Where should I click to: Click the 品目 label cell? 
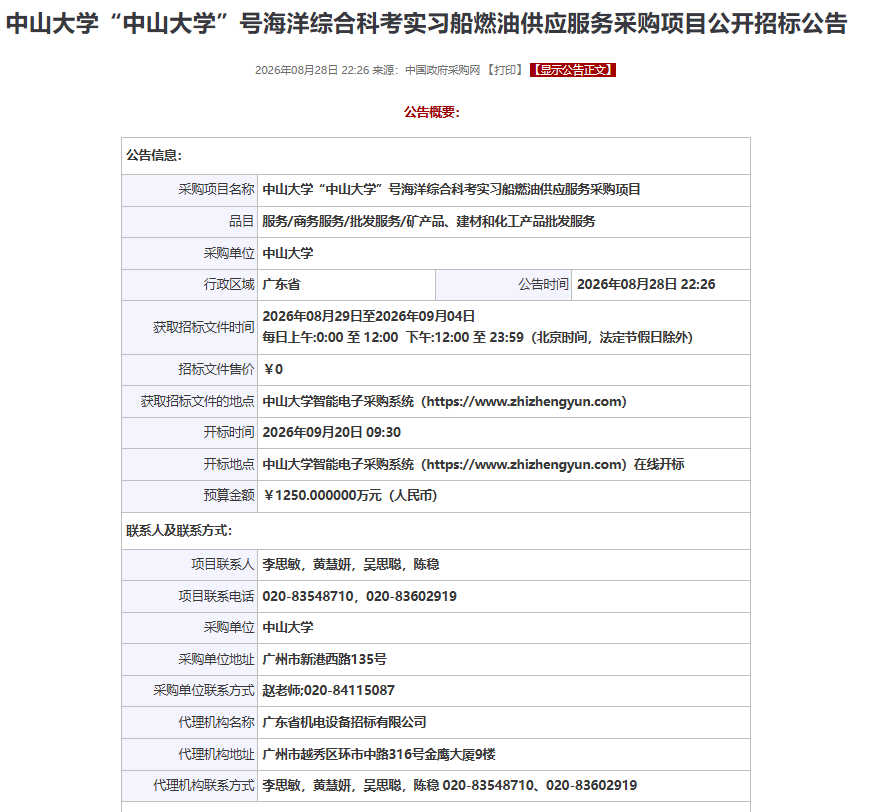tap(190, 222)
